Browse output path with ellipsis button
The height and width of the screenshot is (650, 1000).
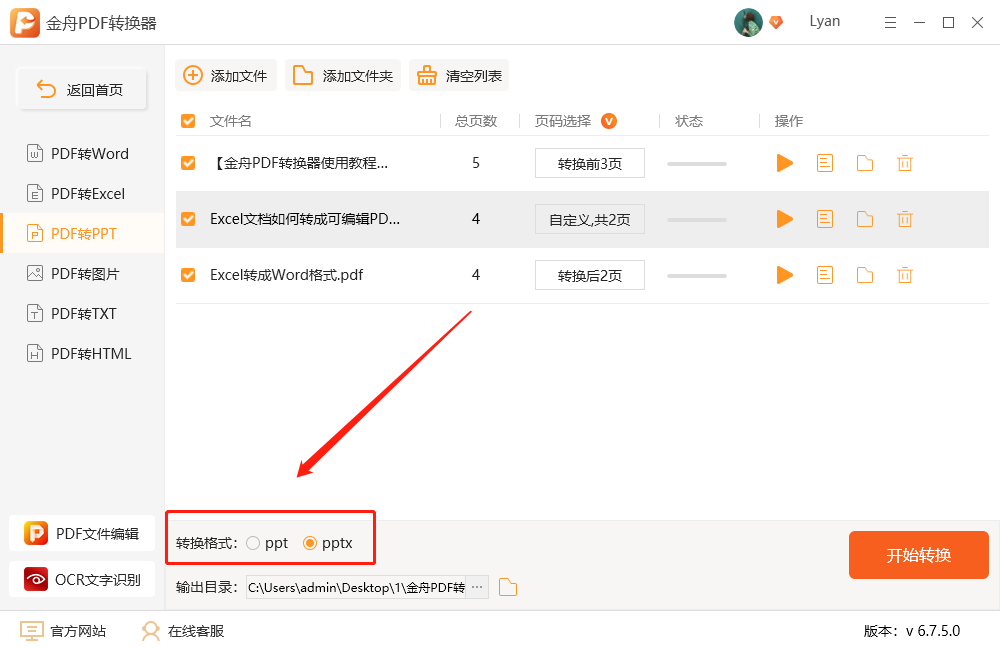[x=477, y=587]
